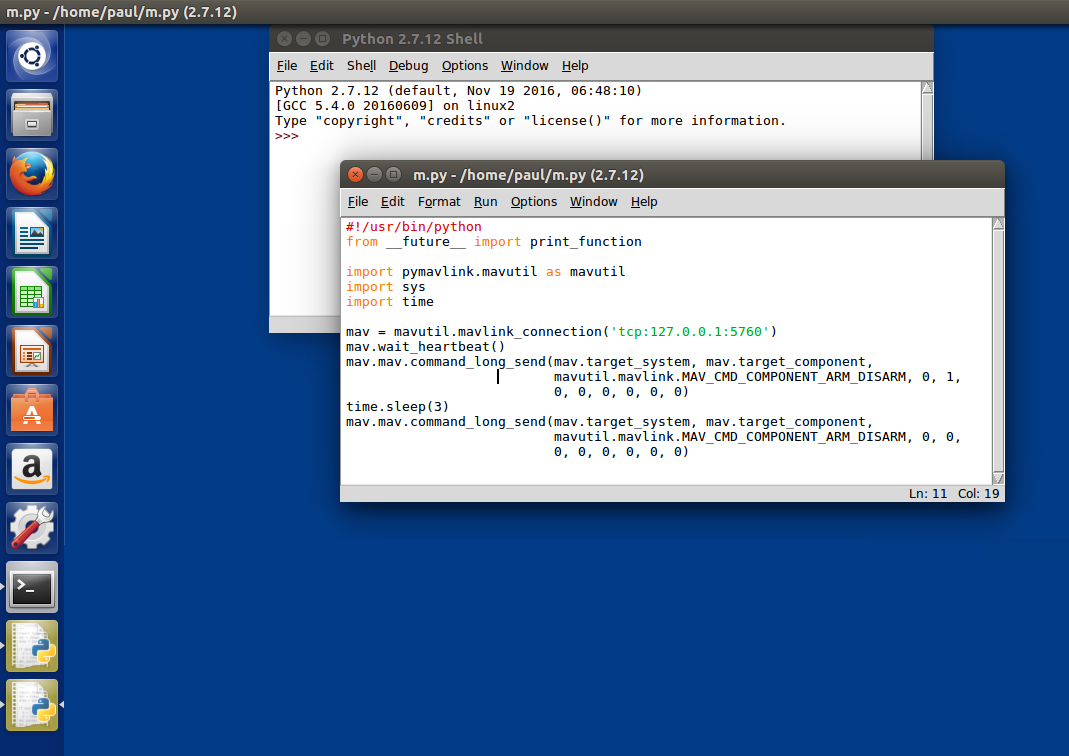Open the Shell menu in the Python Shell

(361, 65)
